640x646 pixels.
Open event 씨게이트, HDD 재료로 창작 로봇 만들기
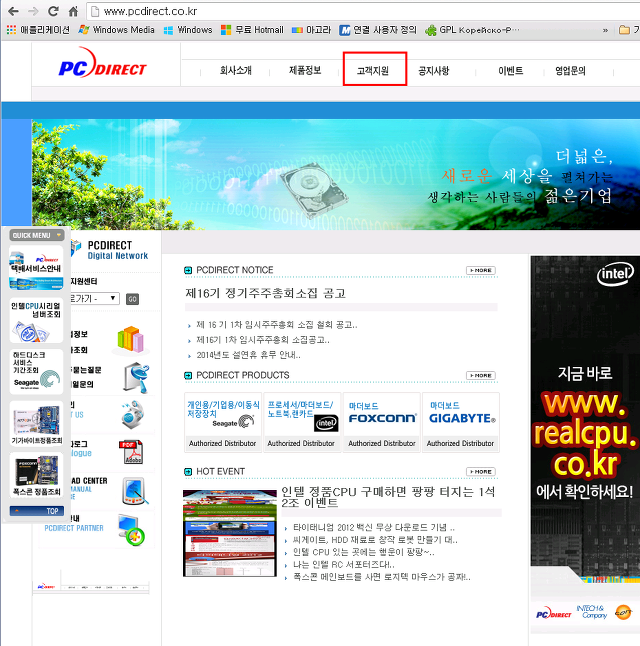375,540
